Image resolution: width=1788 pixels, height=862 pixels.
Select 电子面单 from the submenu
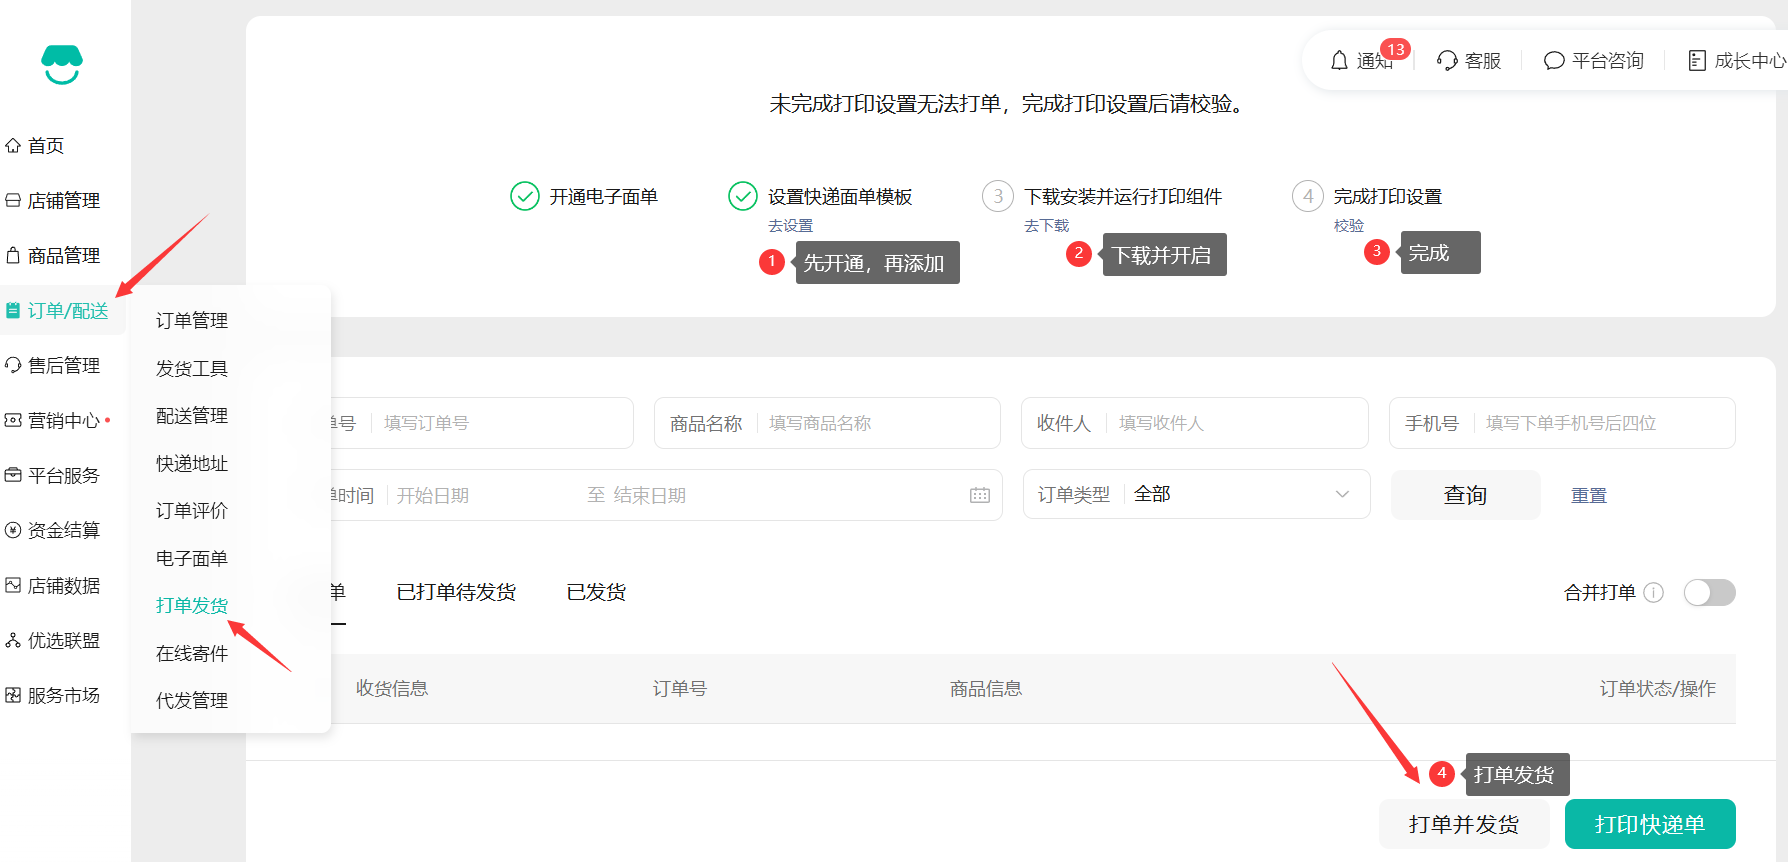192,558
